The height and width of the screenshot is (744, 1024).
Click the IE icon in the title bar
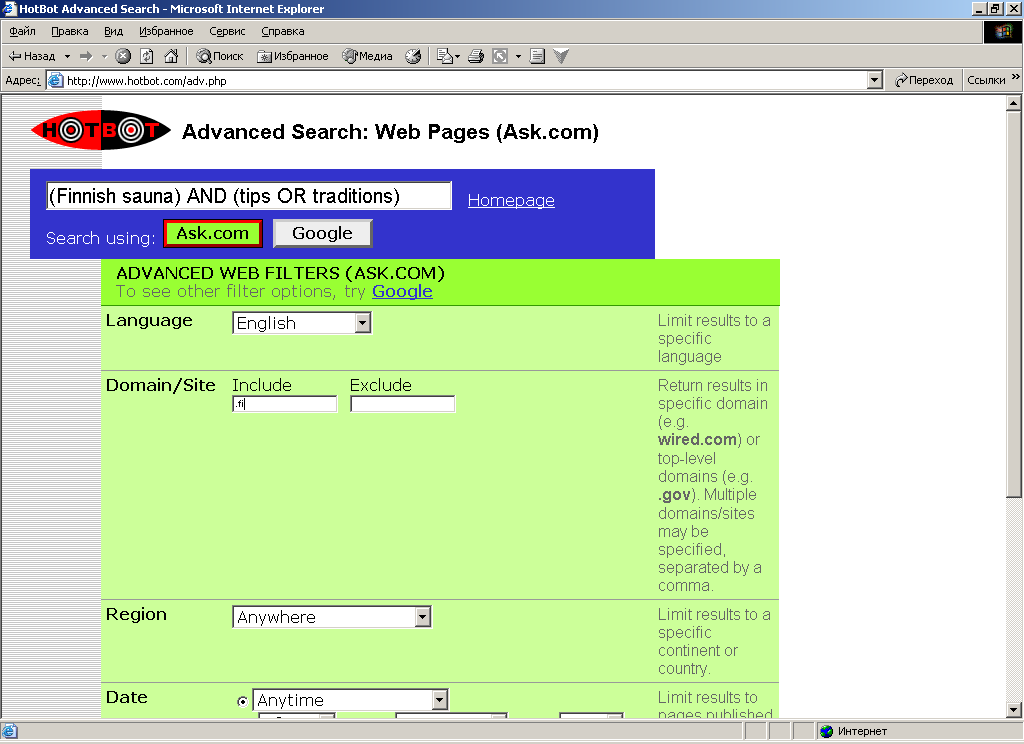point(9,8)
